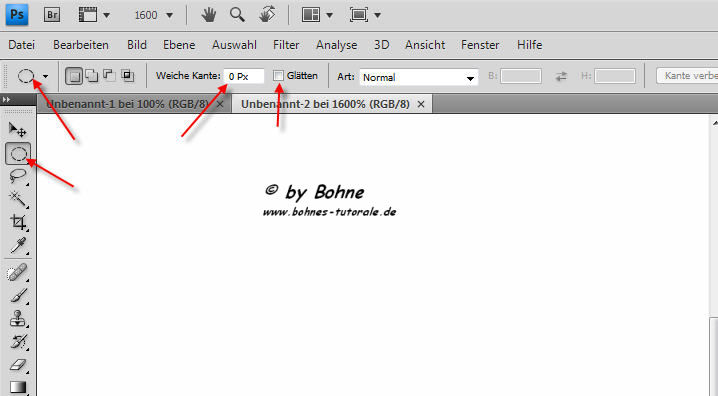Choose the Add to selection mode

click(92, 76)
